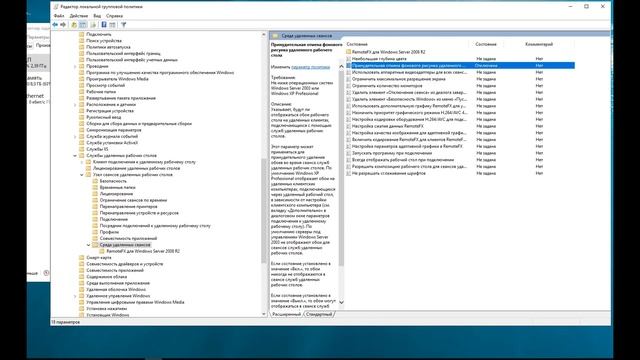Click description pane scroll up arrow

point(341,66)
